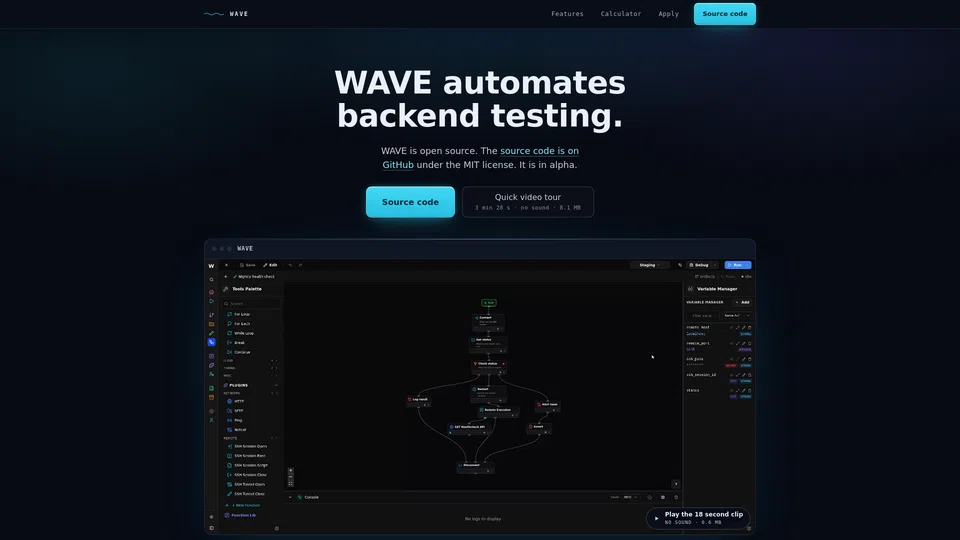Select the GET Healthcheck API node
The image size is (960, 540).
(x=469, y=429)
